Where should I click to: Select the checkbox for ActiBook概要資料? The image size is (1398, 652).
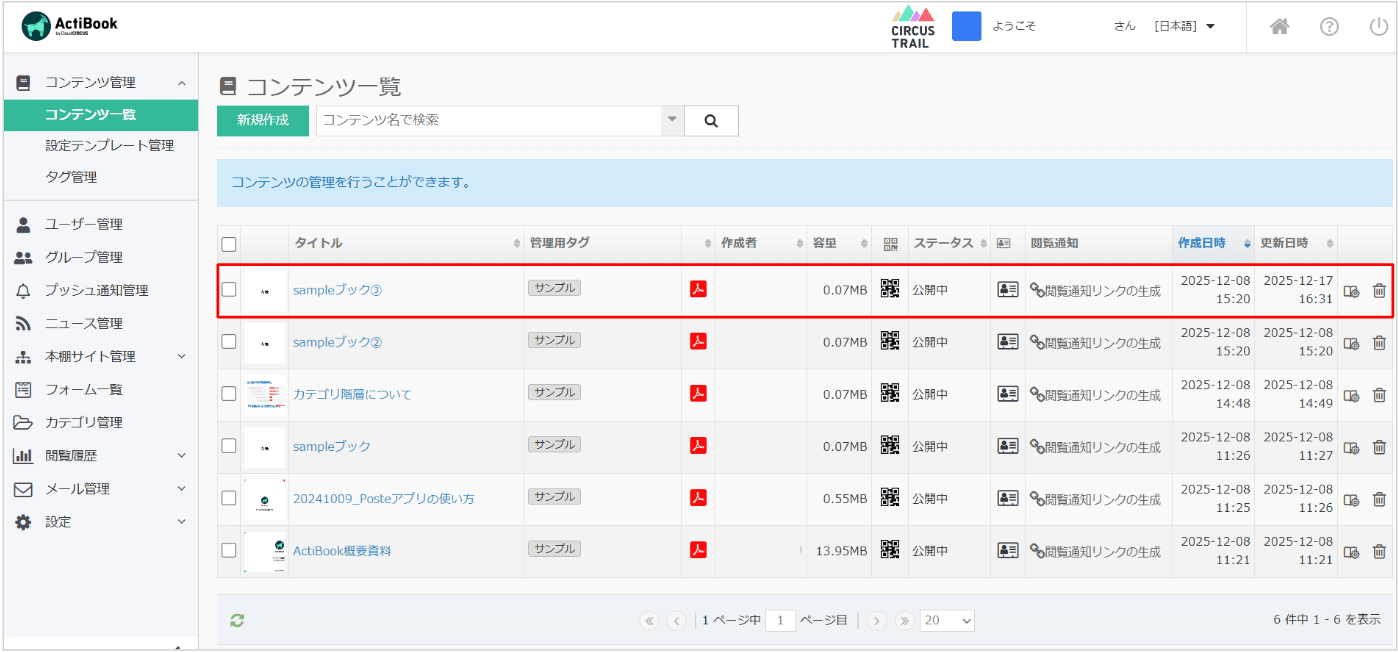[x=229, y=550]
